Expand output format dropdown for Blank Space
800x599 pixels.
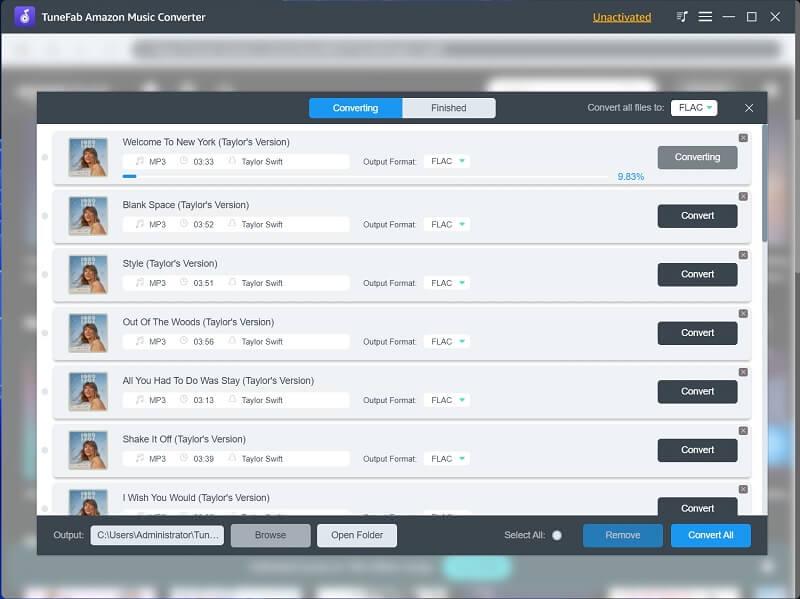[447, 225]
